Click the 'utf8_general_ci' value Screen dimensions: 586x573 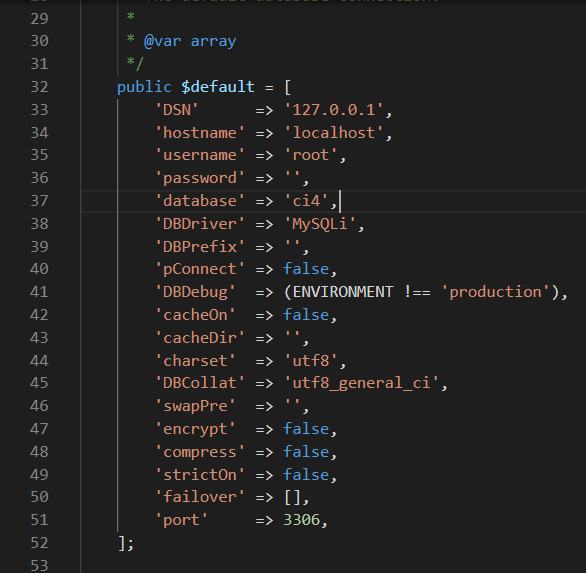coord(361,383)
